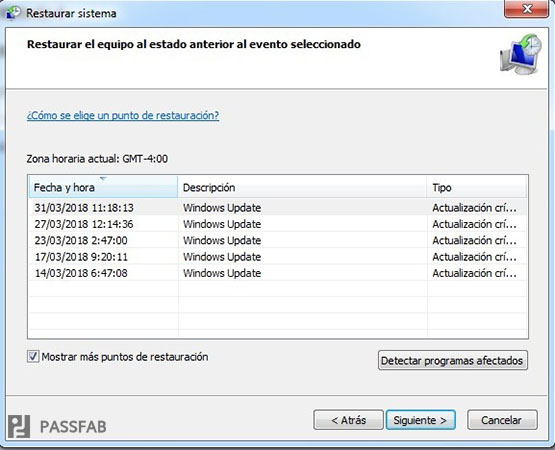Uncheck Mostrar más puntos de restauración

pyautogui.click(x=33, y=357)
